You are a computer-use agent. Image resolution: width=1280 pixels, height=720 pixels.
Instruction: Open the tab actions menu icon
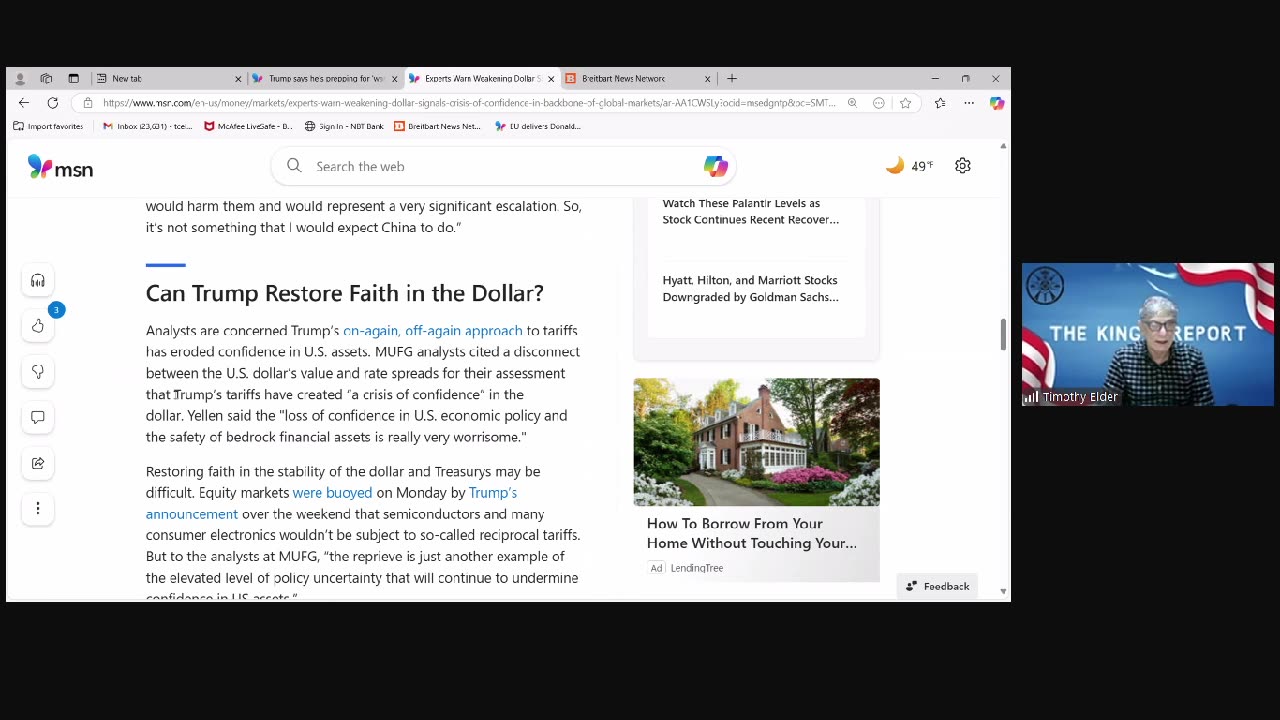(73, 78)
